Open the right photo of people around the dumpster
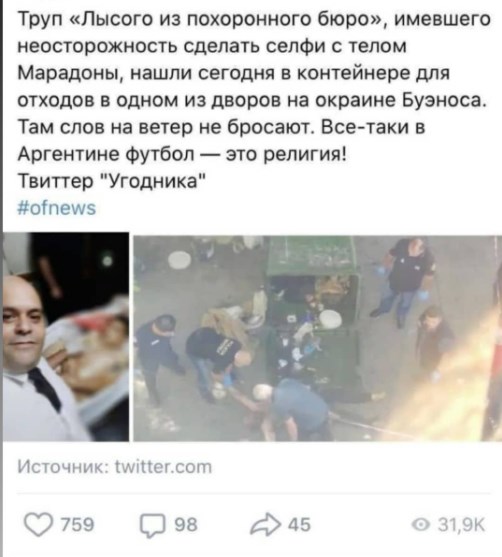This screenshot has height=557, width=502. coord(318,339)
